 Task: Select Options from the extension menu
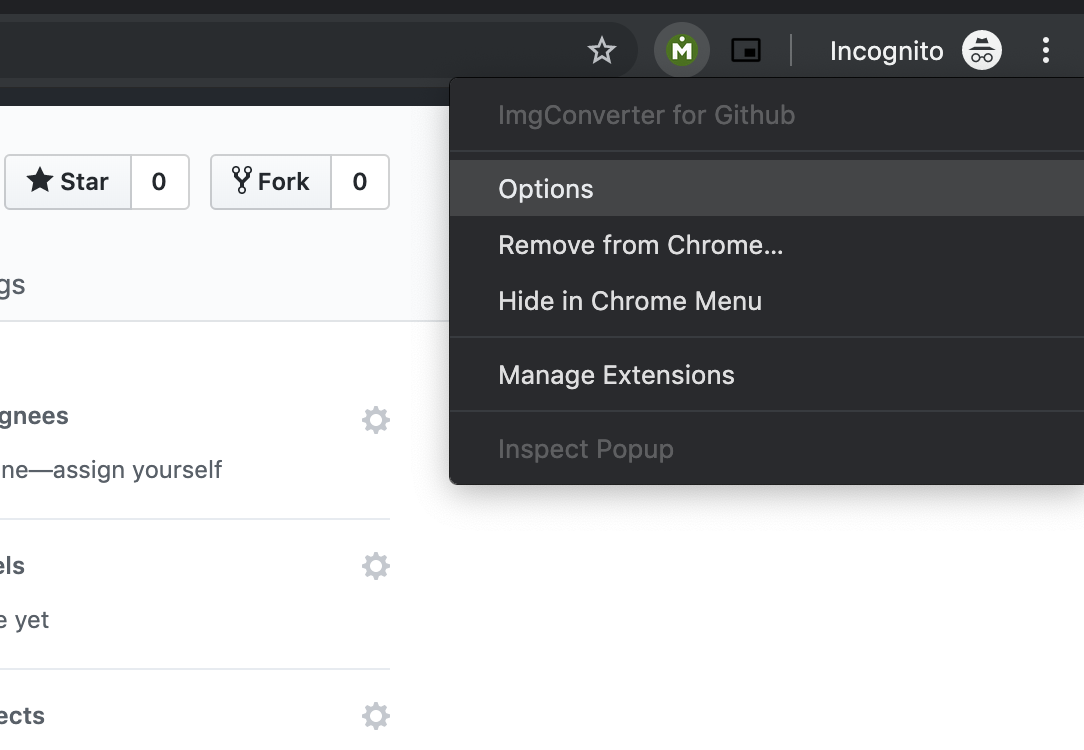(546, 189)
